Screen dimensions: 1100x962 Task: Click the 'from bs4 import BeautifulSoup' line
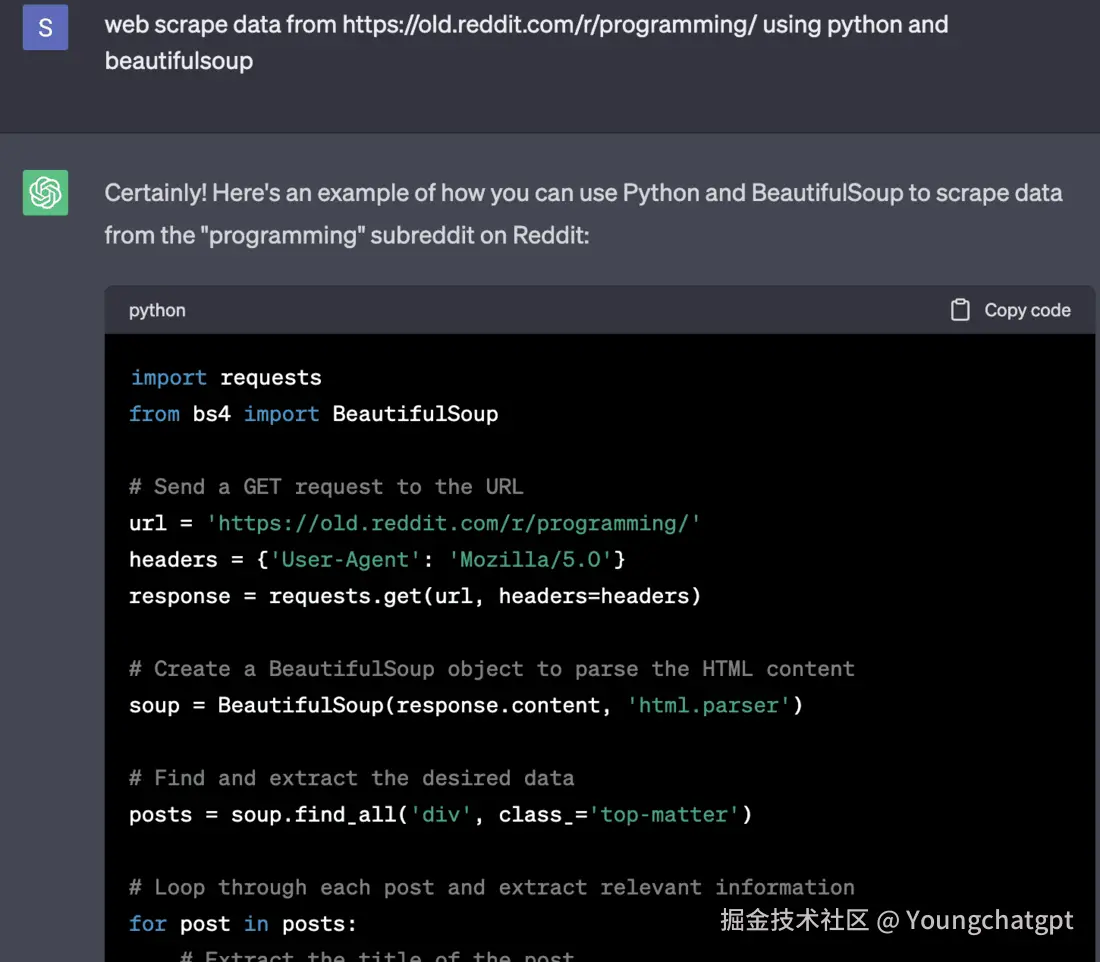click(x=313, y=414)
